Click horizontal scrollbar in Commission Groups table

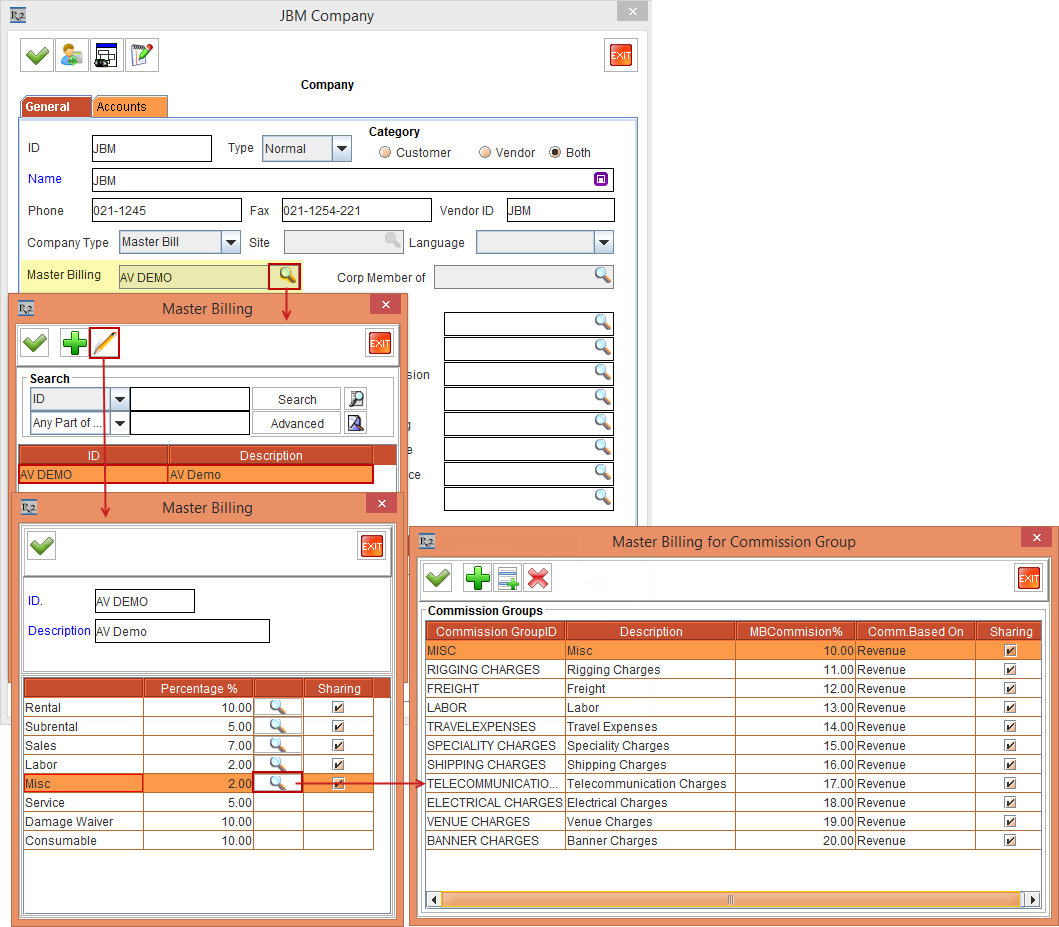coord(730,900)
